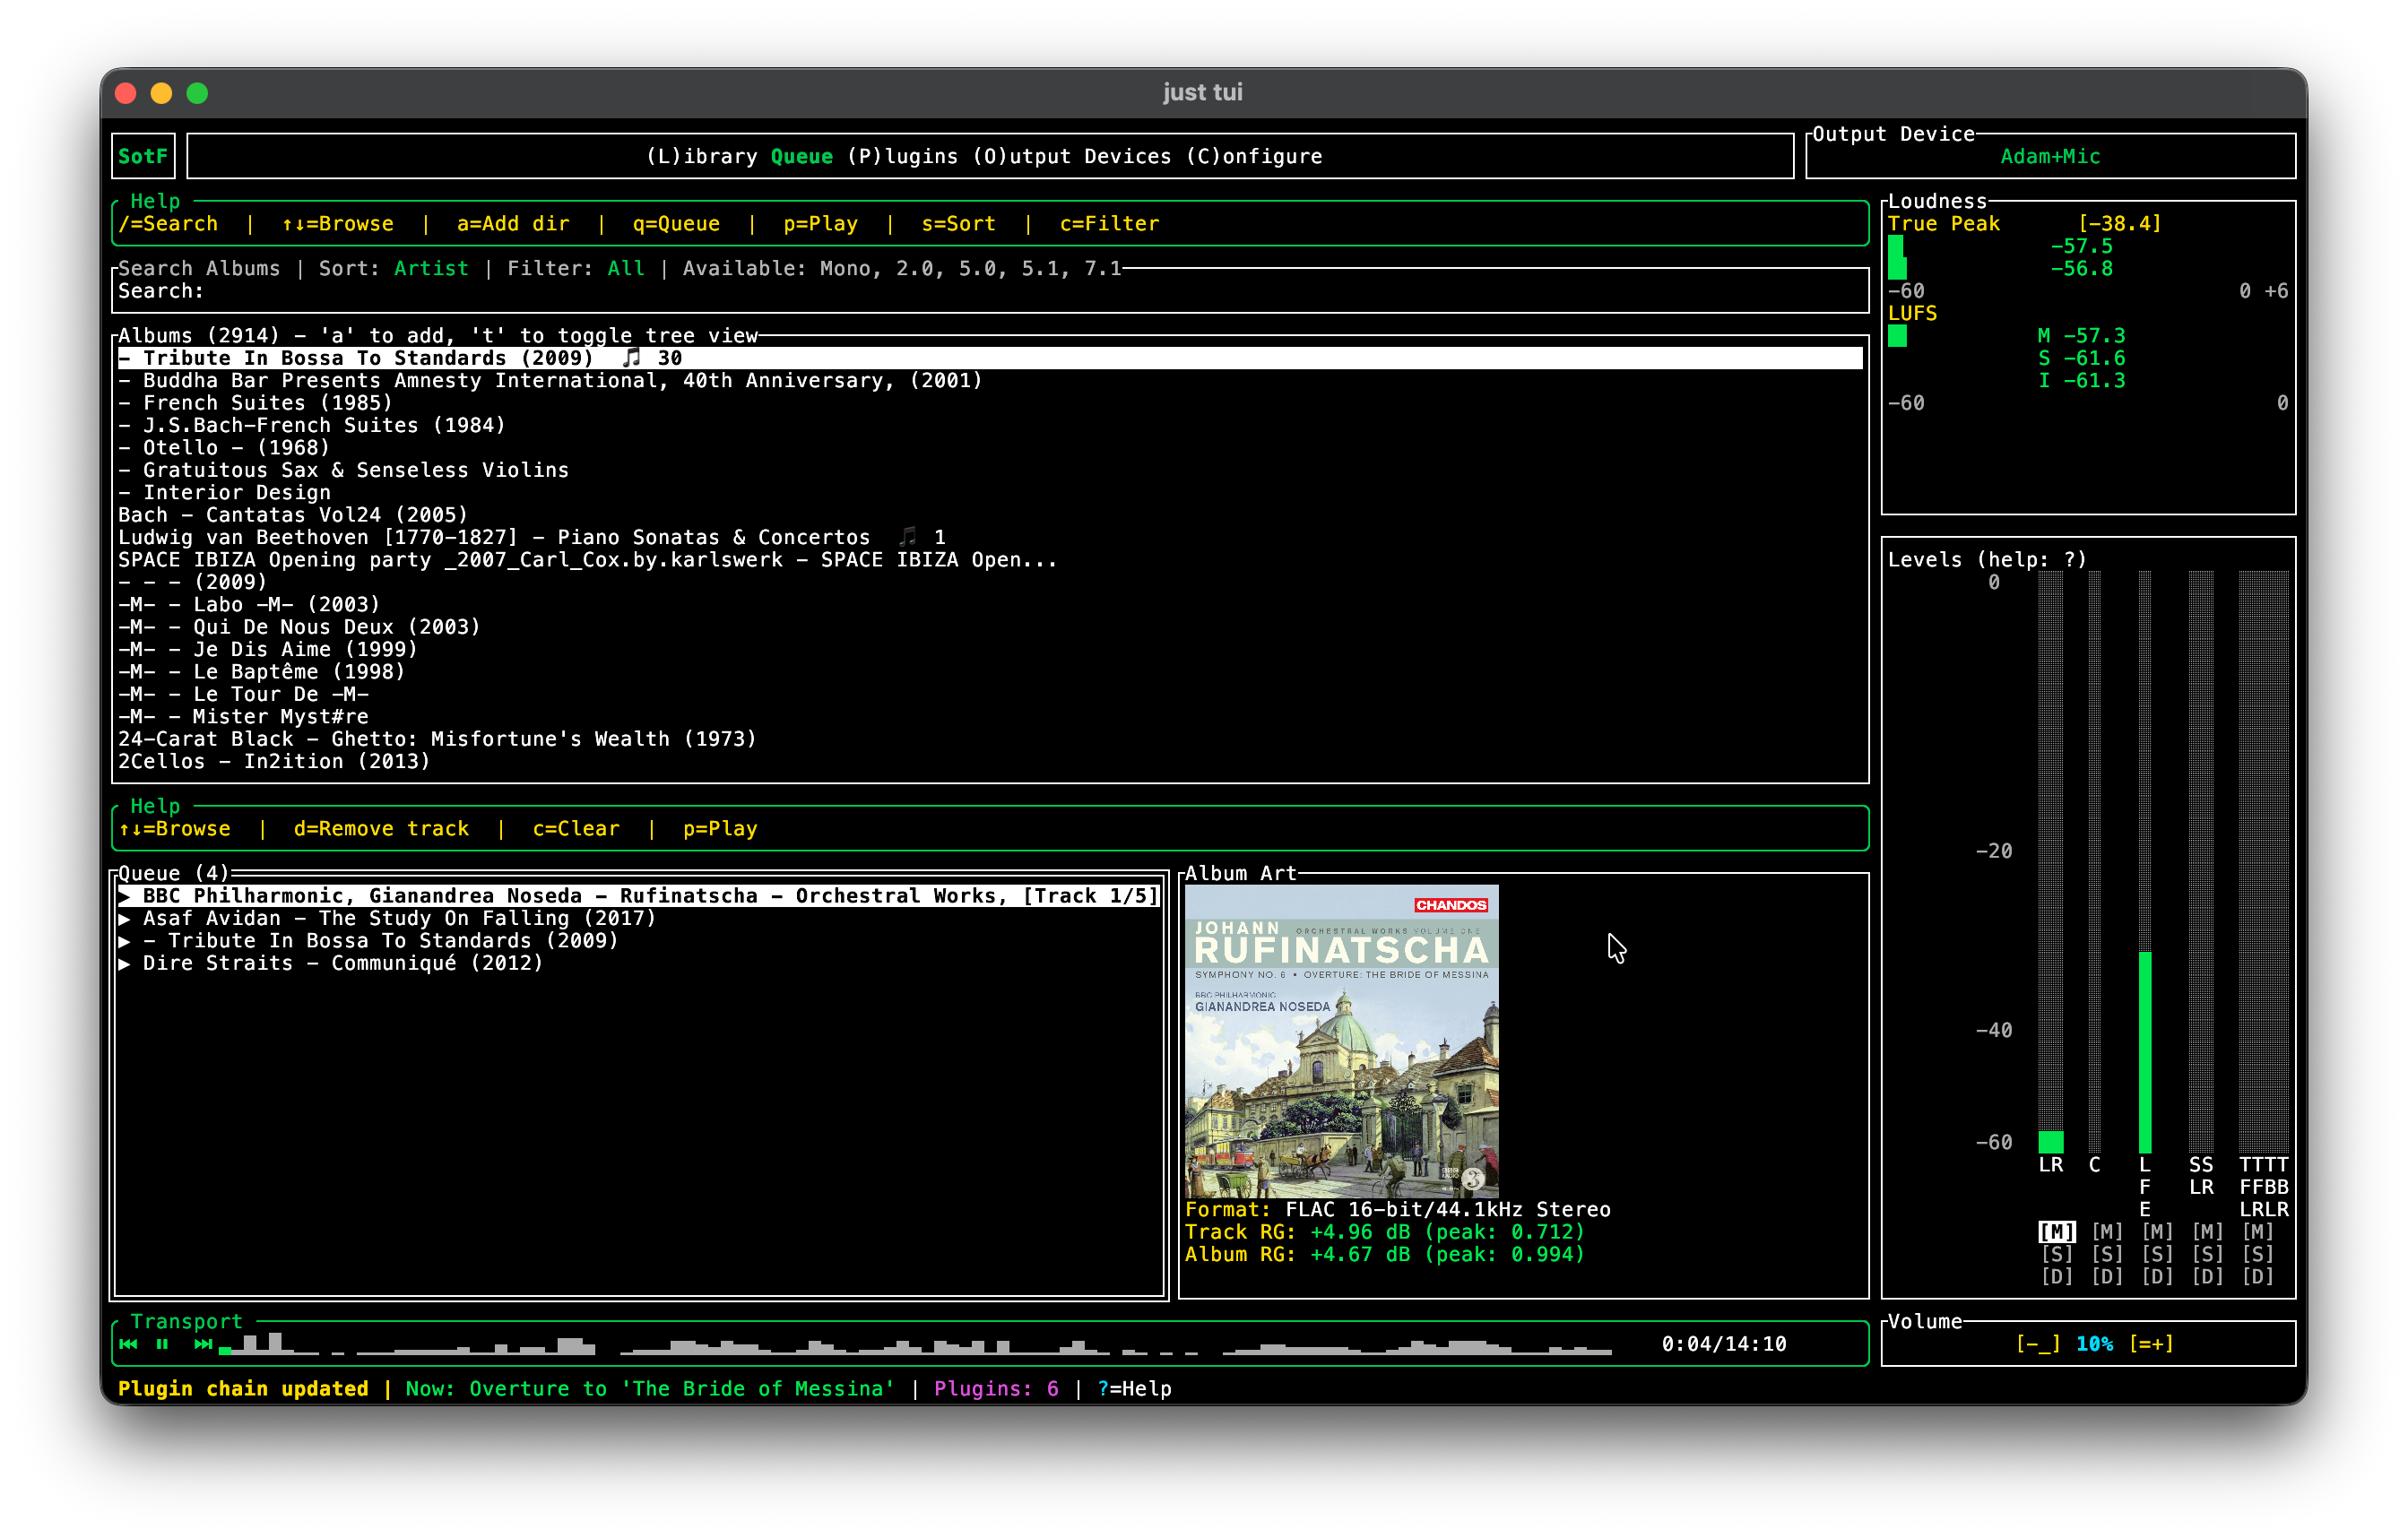Solo the C channel with [S]
Image resolution: width=2408 pixels, height=1538 pixels.
click(2107, 1254)
